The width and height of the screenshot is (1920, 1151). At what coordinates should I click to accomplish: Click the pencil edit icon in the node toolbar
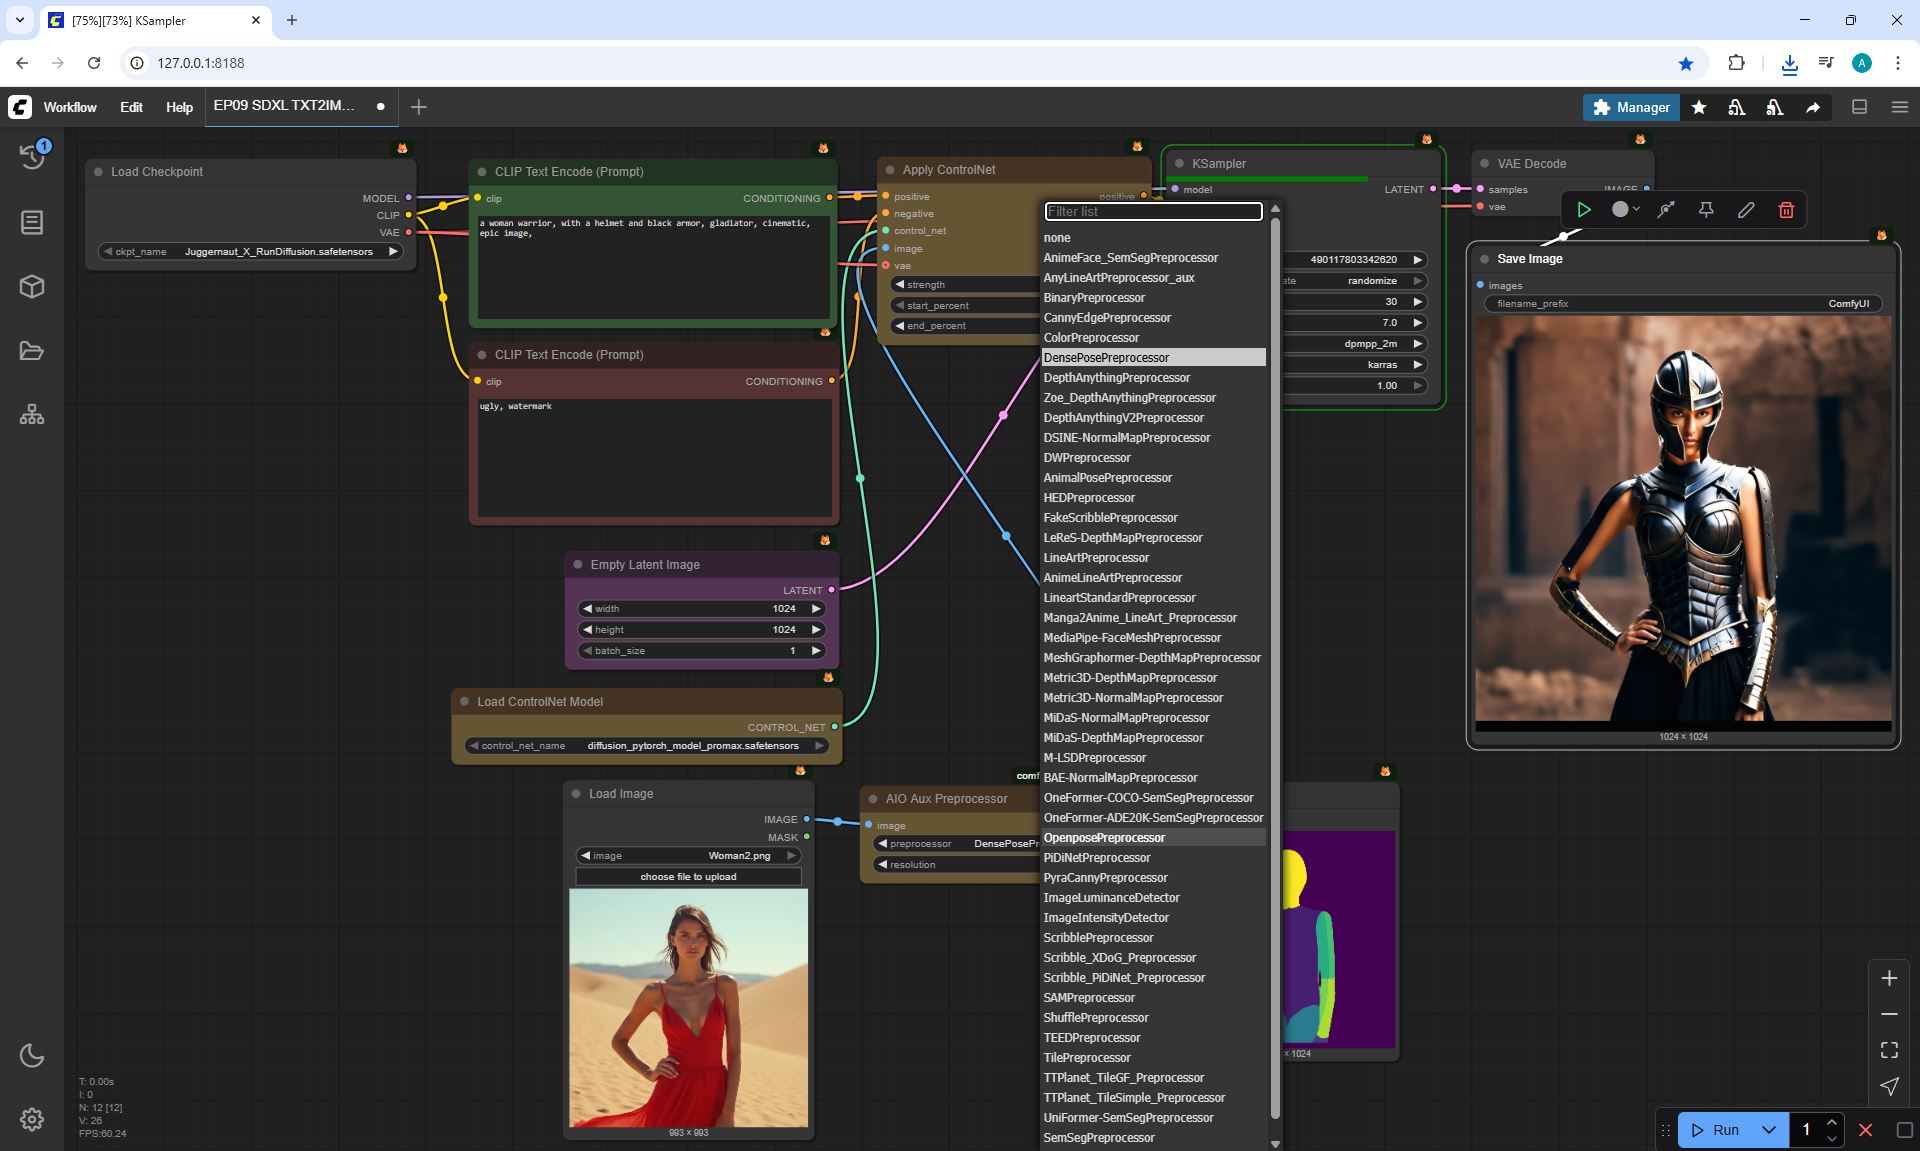tap(1746, 210)
